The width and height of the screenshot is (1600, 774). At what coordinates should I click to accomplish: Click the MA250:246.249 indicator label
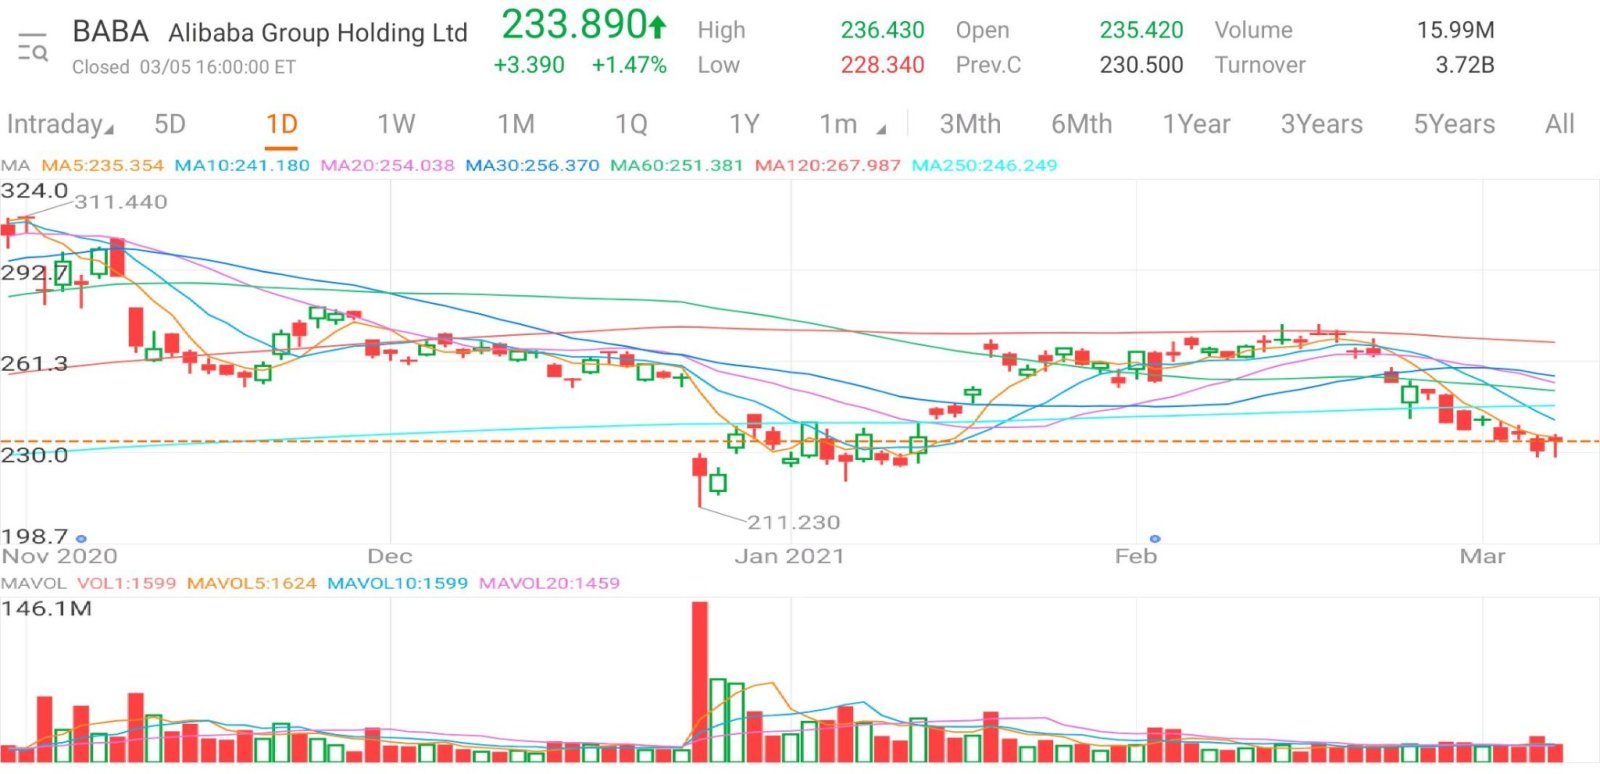click(x=984, y=165)
